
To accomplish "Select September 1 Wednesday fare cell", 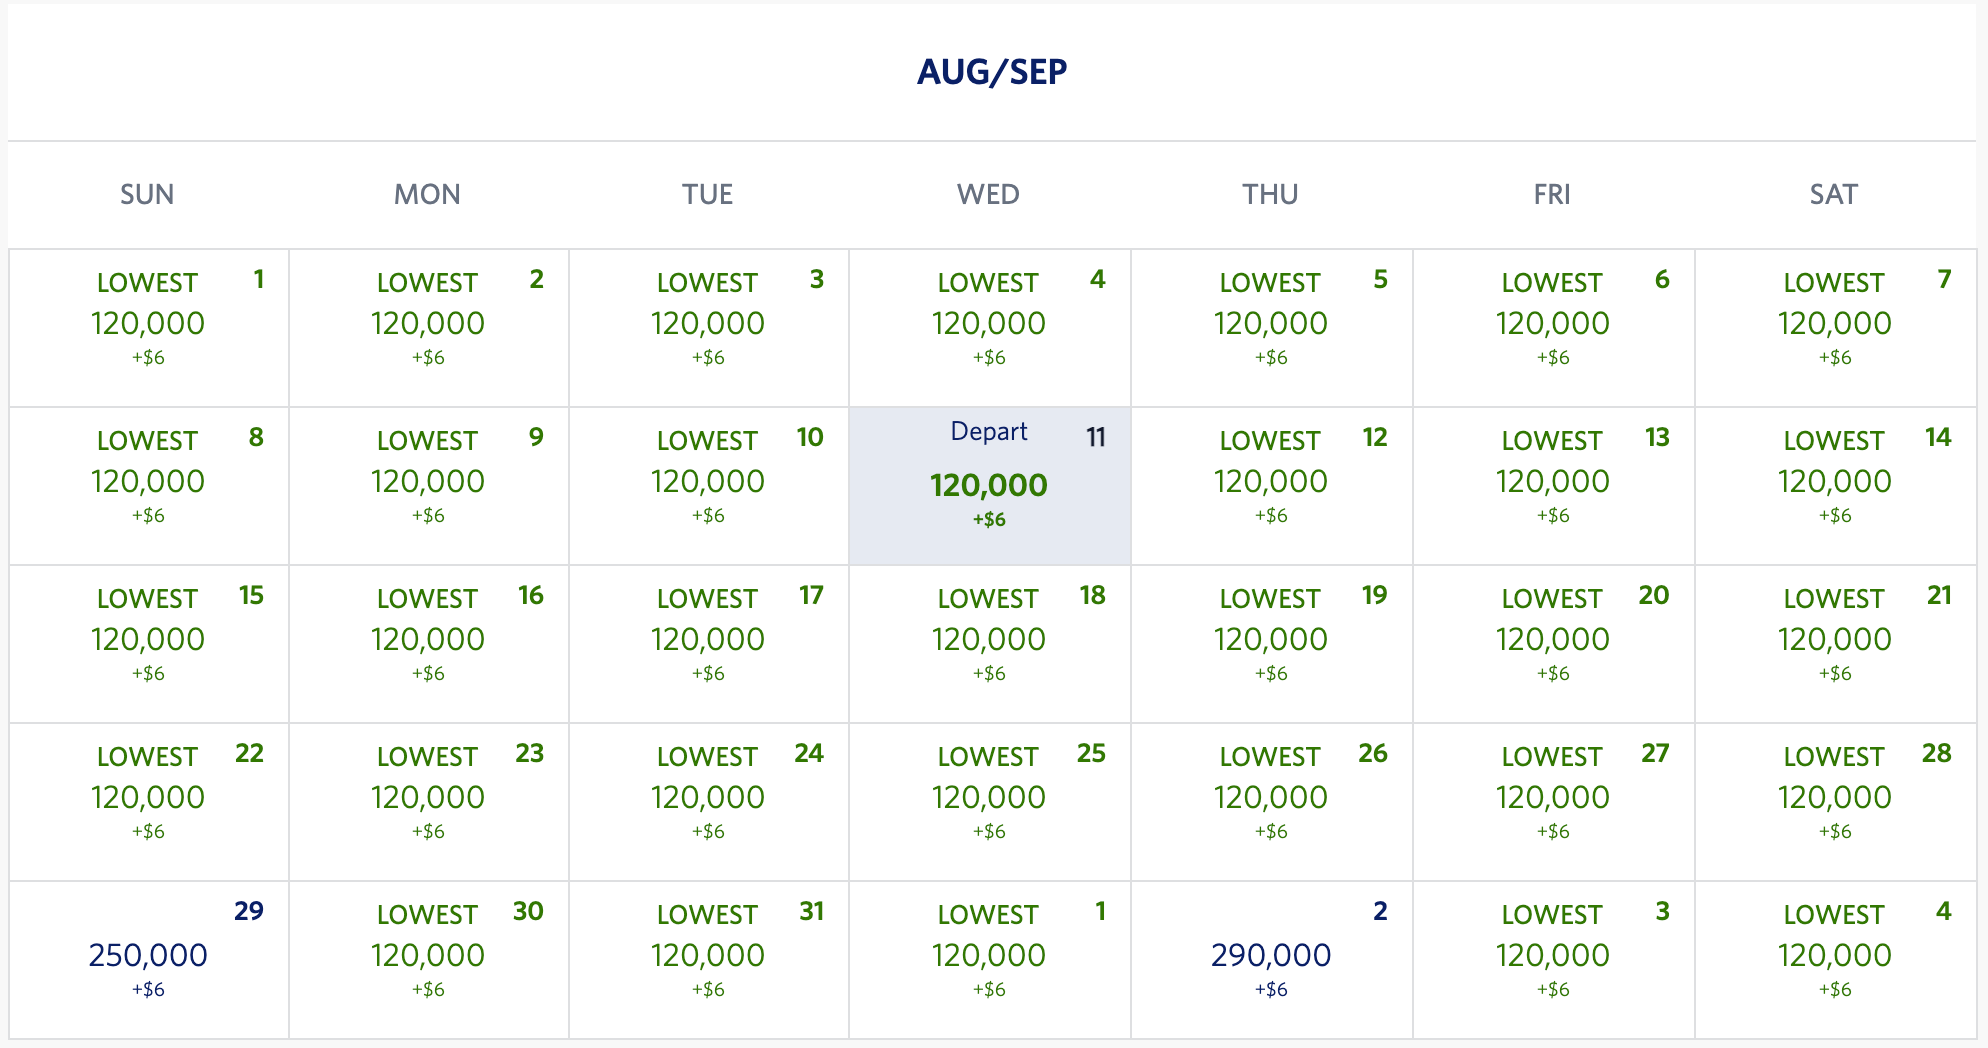I will (989, 957).
